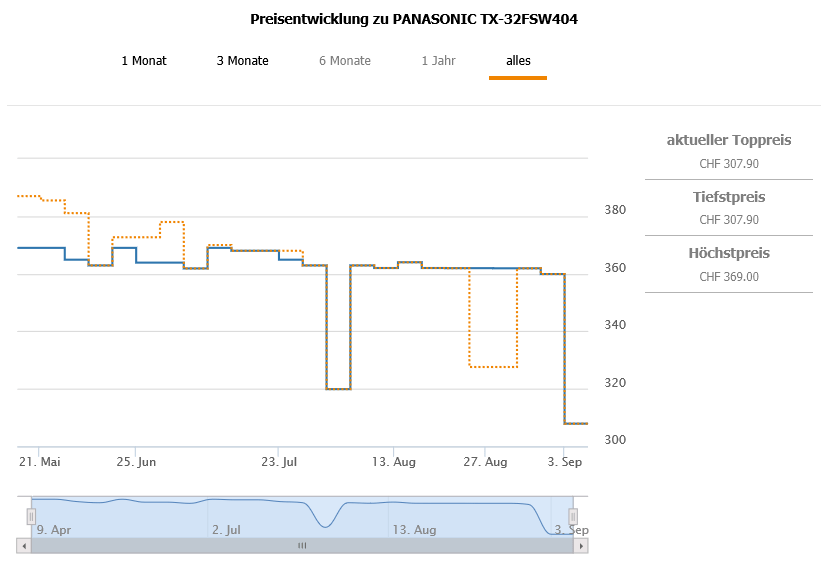This screenshot has height=572, width=825.
Task: Click the aktueller Toppreis heading
Action: click(x=729, y=140)
